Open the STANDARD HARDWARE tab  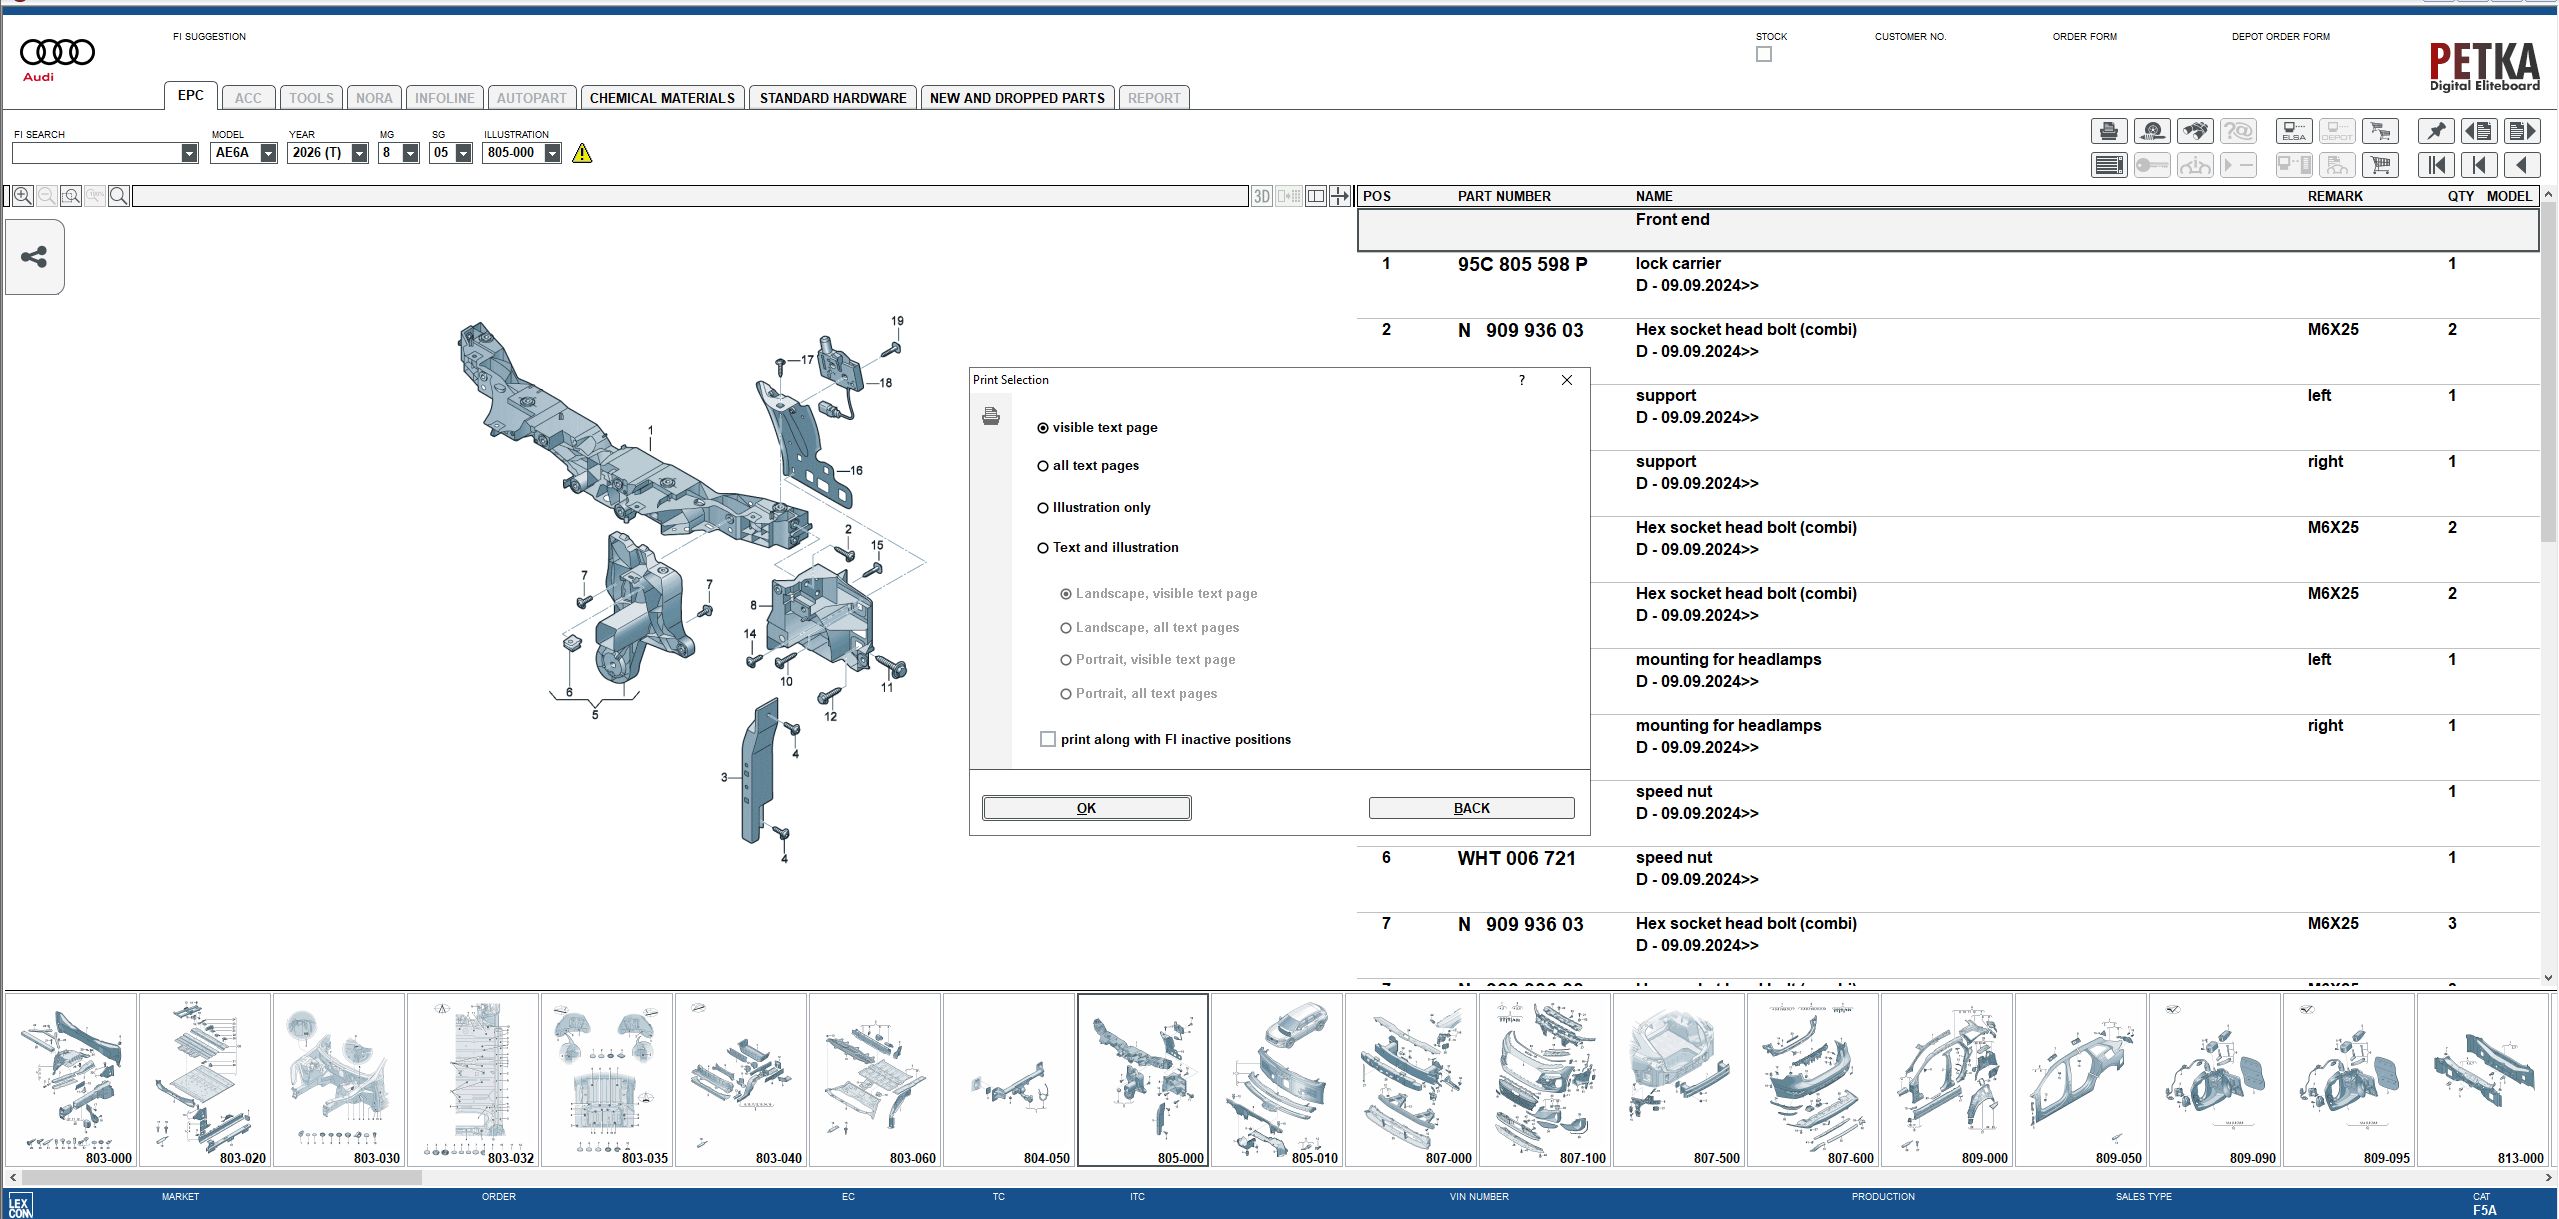pyautogui.click(x=833, y=98)
